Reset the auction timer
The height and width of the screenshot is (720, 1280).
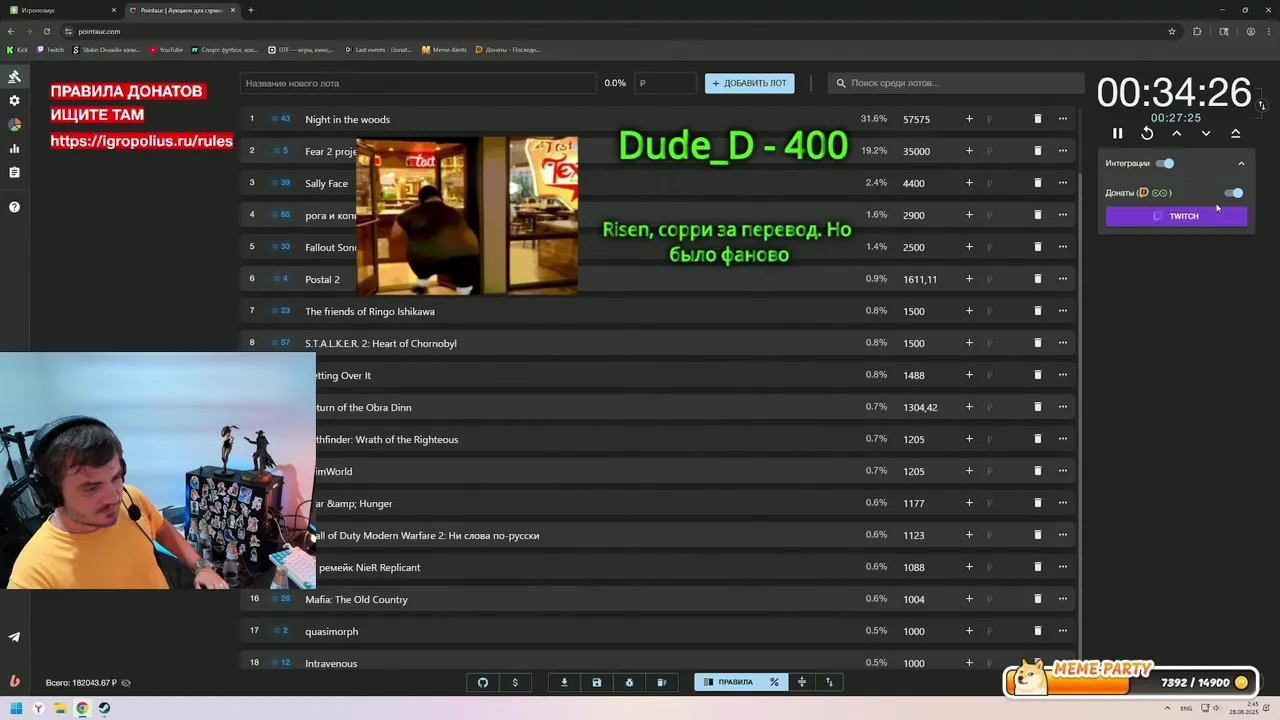(1147, 133)
